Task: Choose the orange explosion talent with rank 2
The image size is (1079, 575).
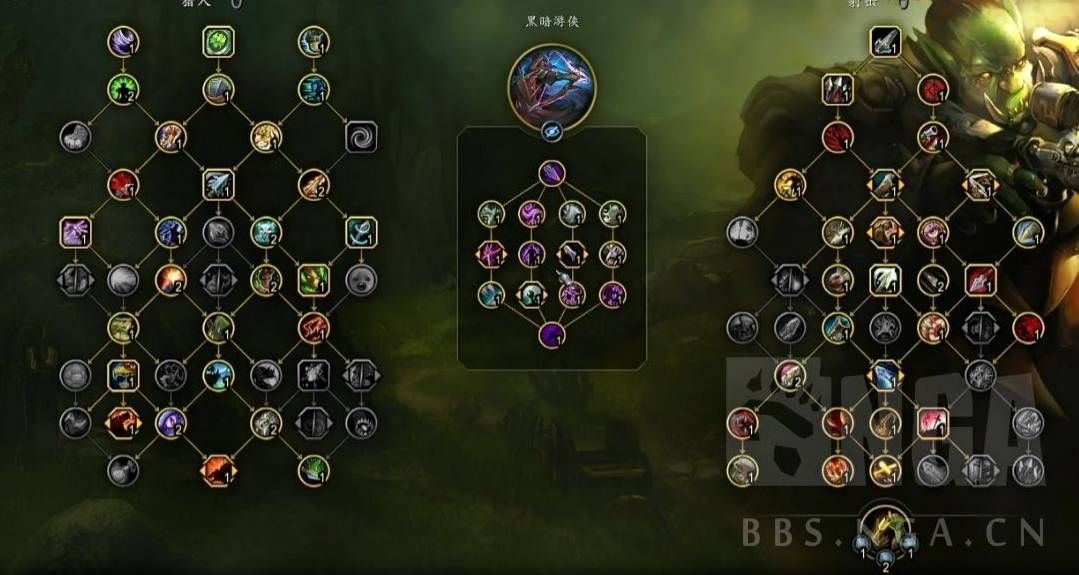Action: click(x=171, y=280)
